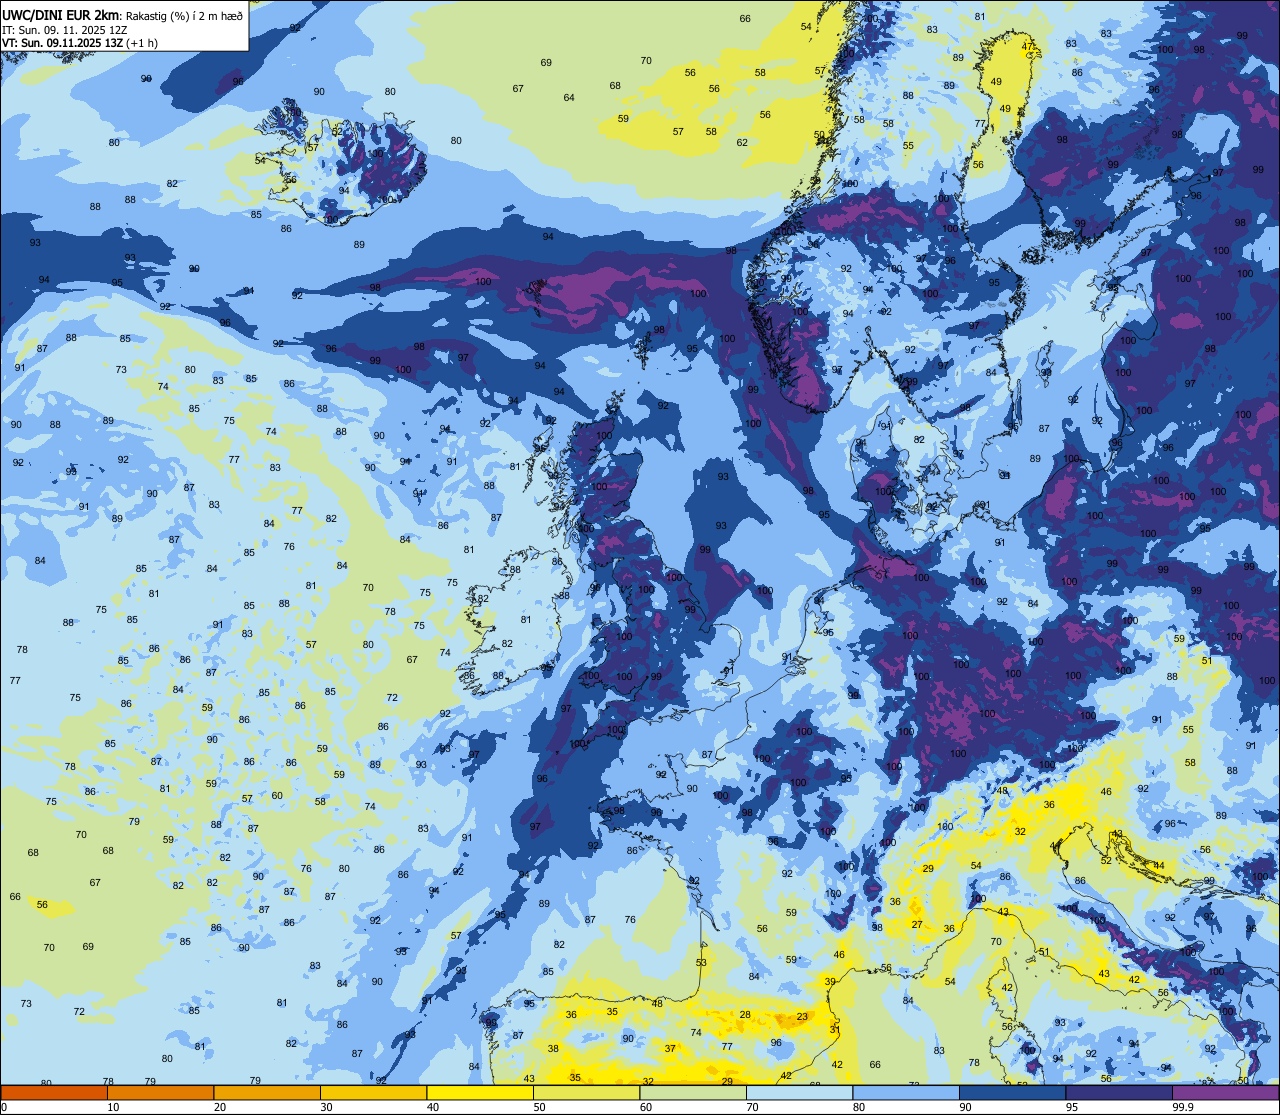Screen dimensions: 1280x1115
Task: Click the map value '27' in northern Italy
Action: point(917,925)
